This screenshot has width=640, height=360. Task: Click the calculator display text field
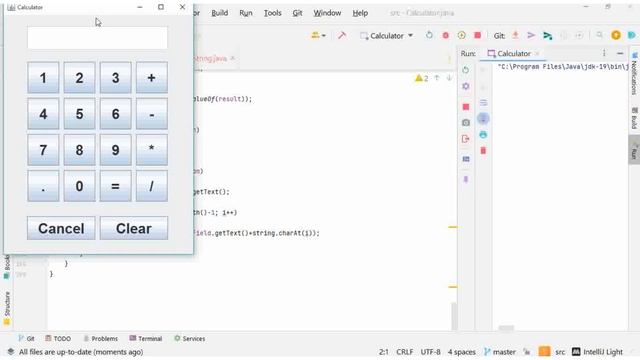tap(97, 38)
